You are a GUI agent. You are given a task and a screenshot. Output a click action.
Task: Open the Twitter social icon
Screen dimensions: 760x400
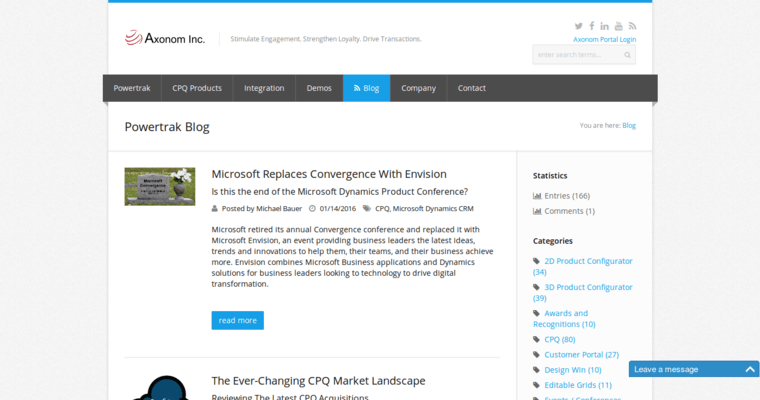[578, 26]
